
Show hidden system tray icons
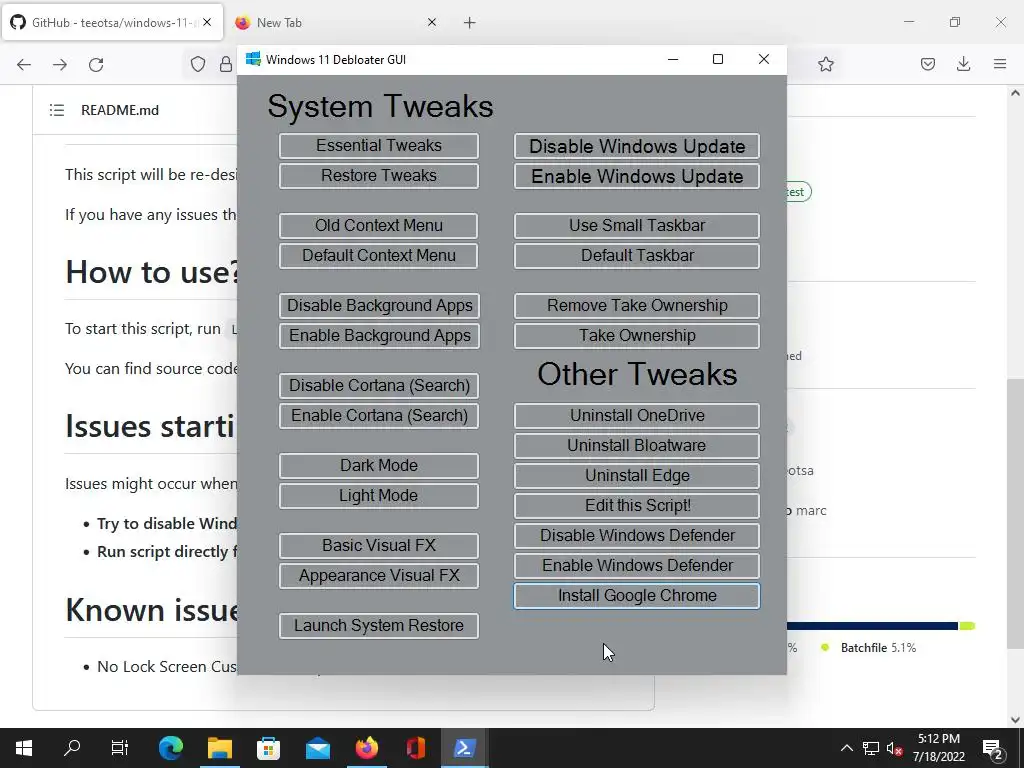846,748
